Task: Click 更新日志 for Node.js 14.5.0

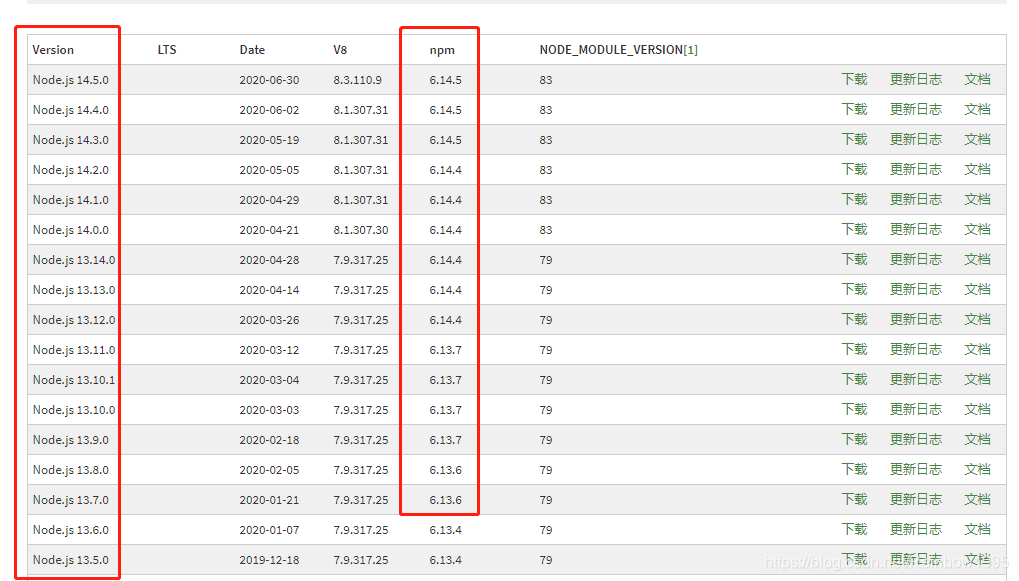Action: coord(915,80)
